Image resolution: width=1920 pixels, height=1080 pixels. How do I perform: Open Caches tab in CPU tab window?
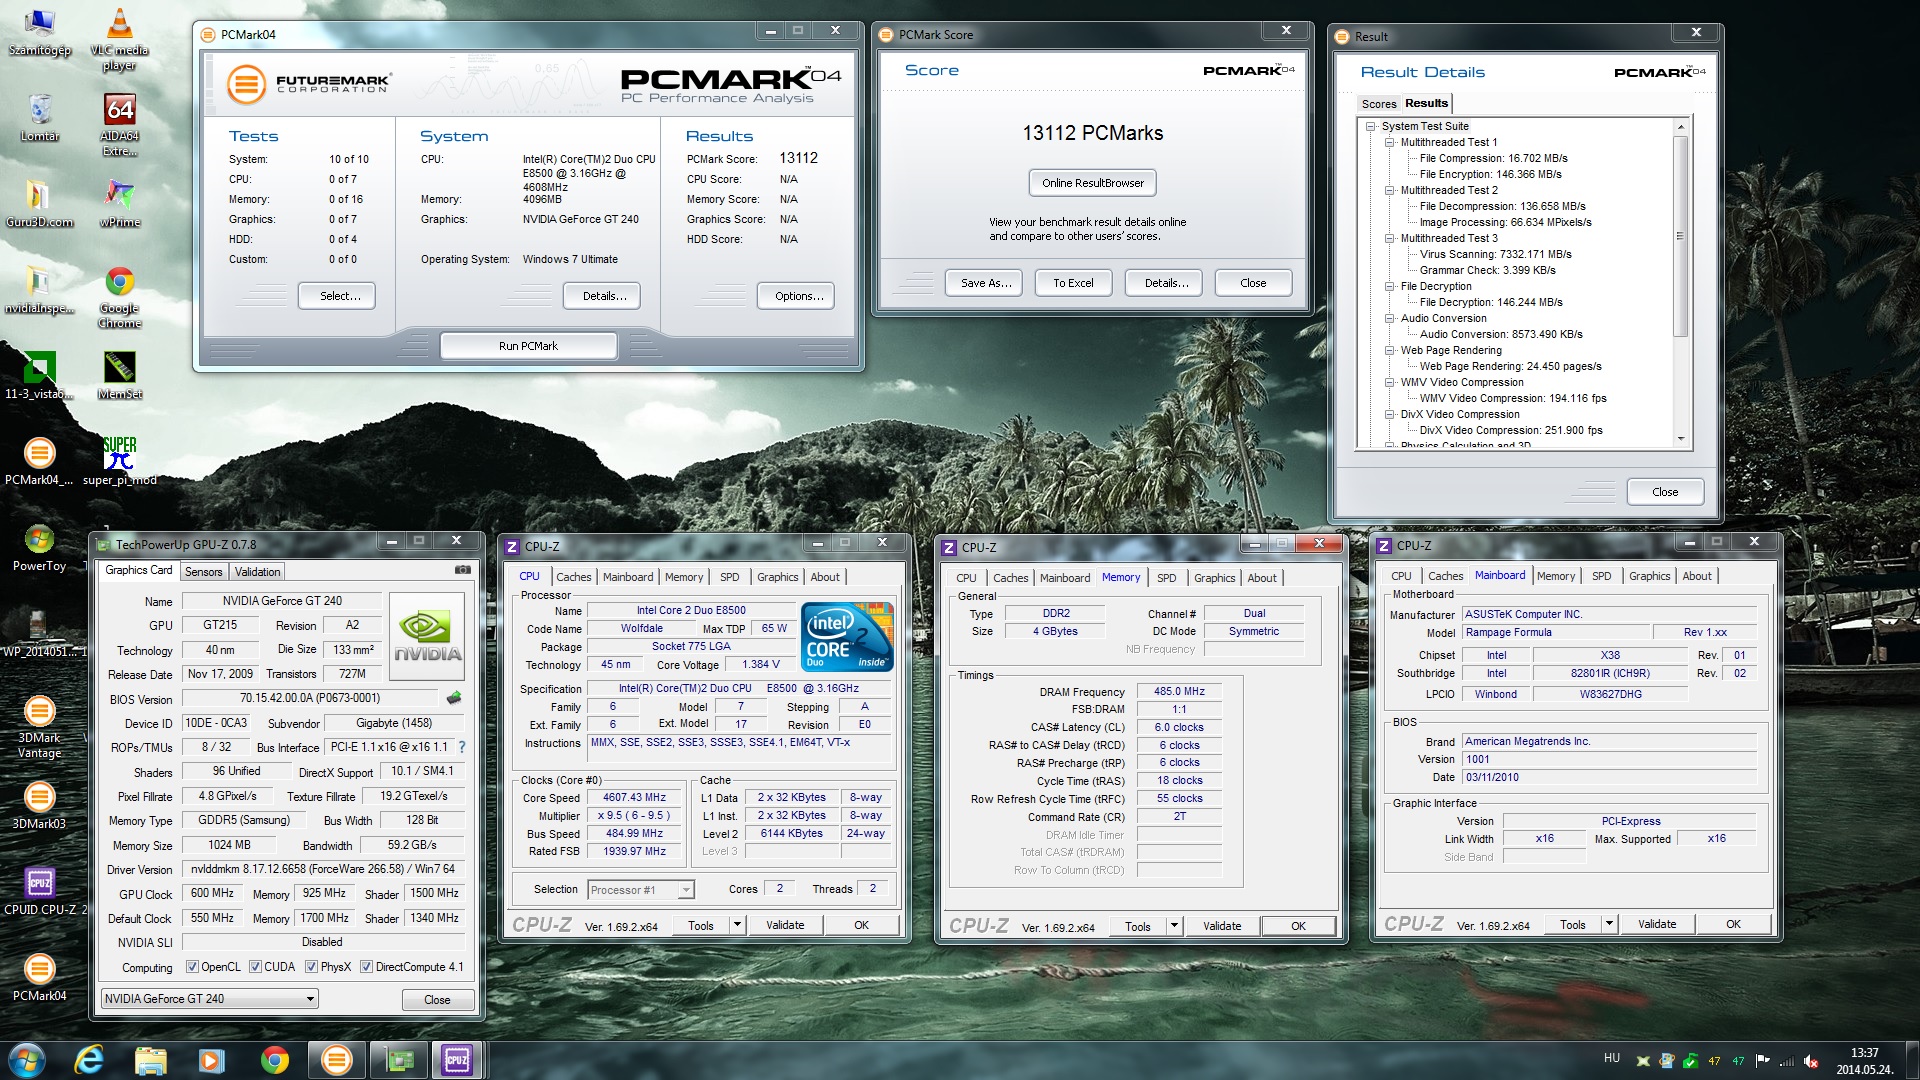574,577
